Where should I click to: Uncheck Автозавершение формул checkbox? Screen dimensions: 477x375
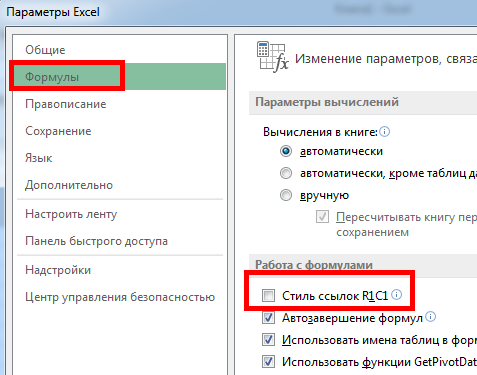[x=268, y=318]
